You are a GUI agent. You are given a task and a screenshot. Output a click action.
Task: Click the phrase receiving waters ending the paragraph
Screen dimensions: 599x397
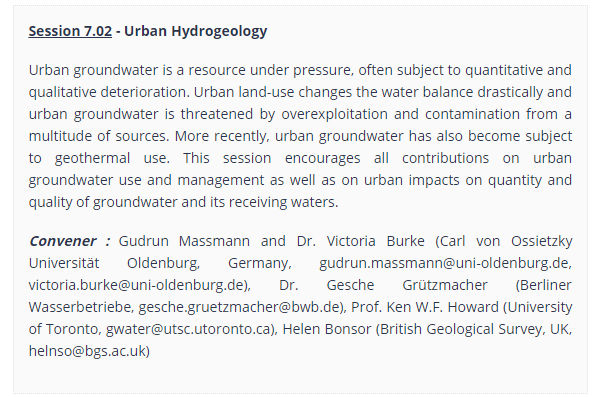(x=282, y=202)
